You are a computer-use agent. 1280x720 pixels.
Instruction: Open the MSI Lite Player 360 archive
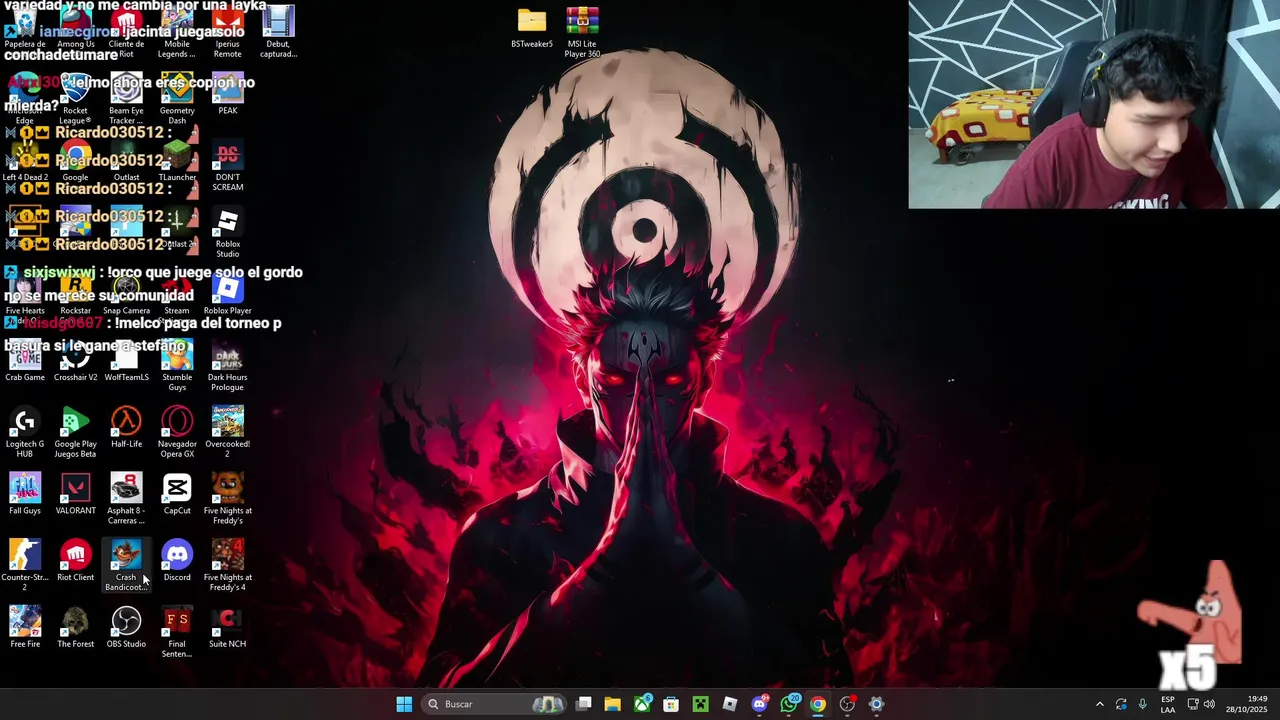582,31
